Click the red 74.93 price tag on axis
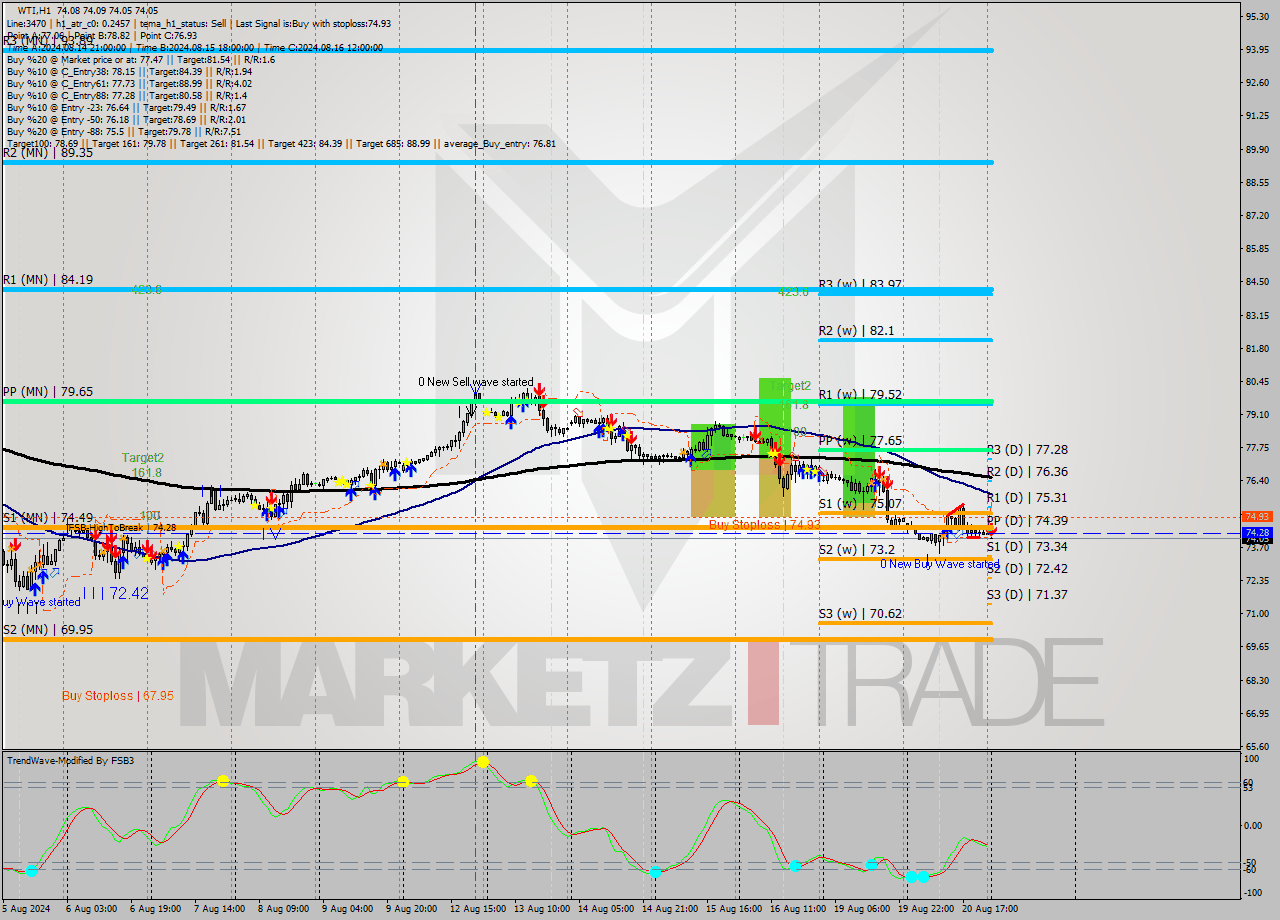Viewport: 1280px width, 920px height. click(x=1256, y=517)
